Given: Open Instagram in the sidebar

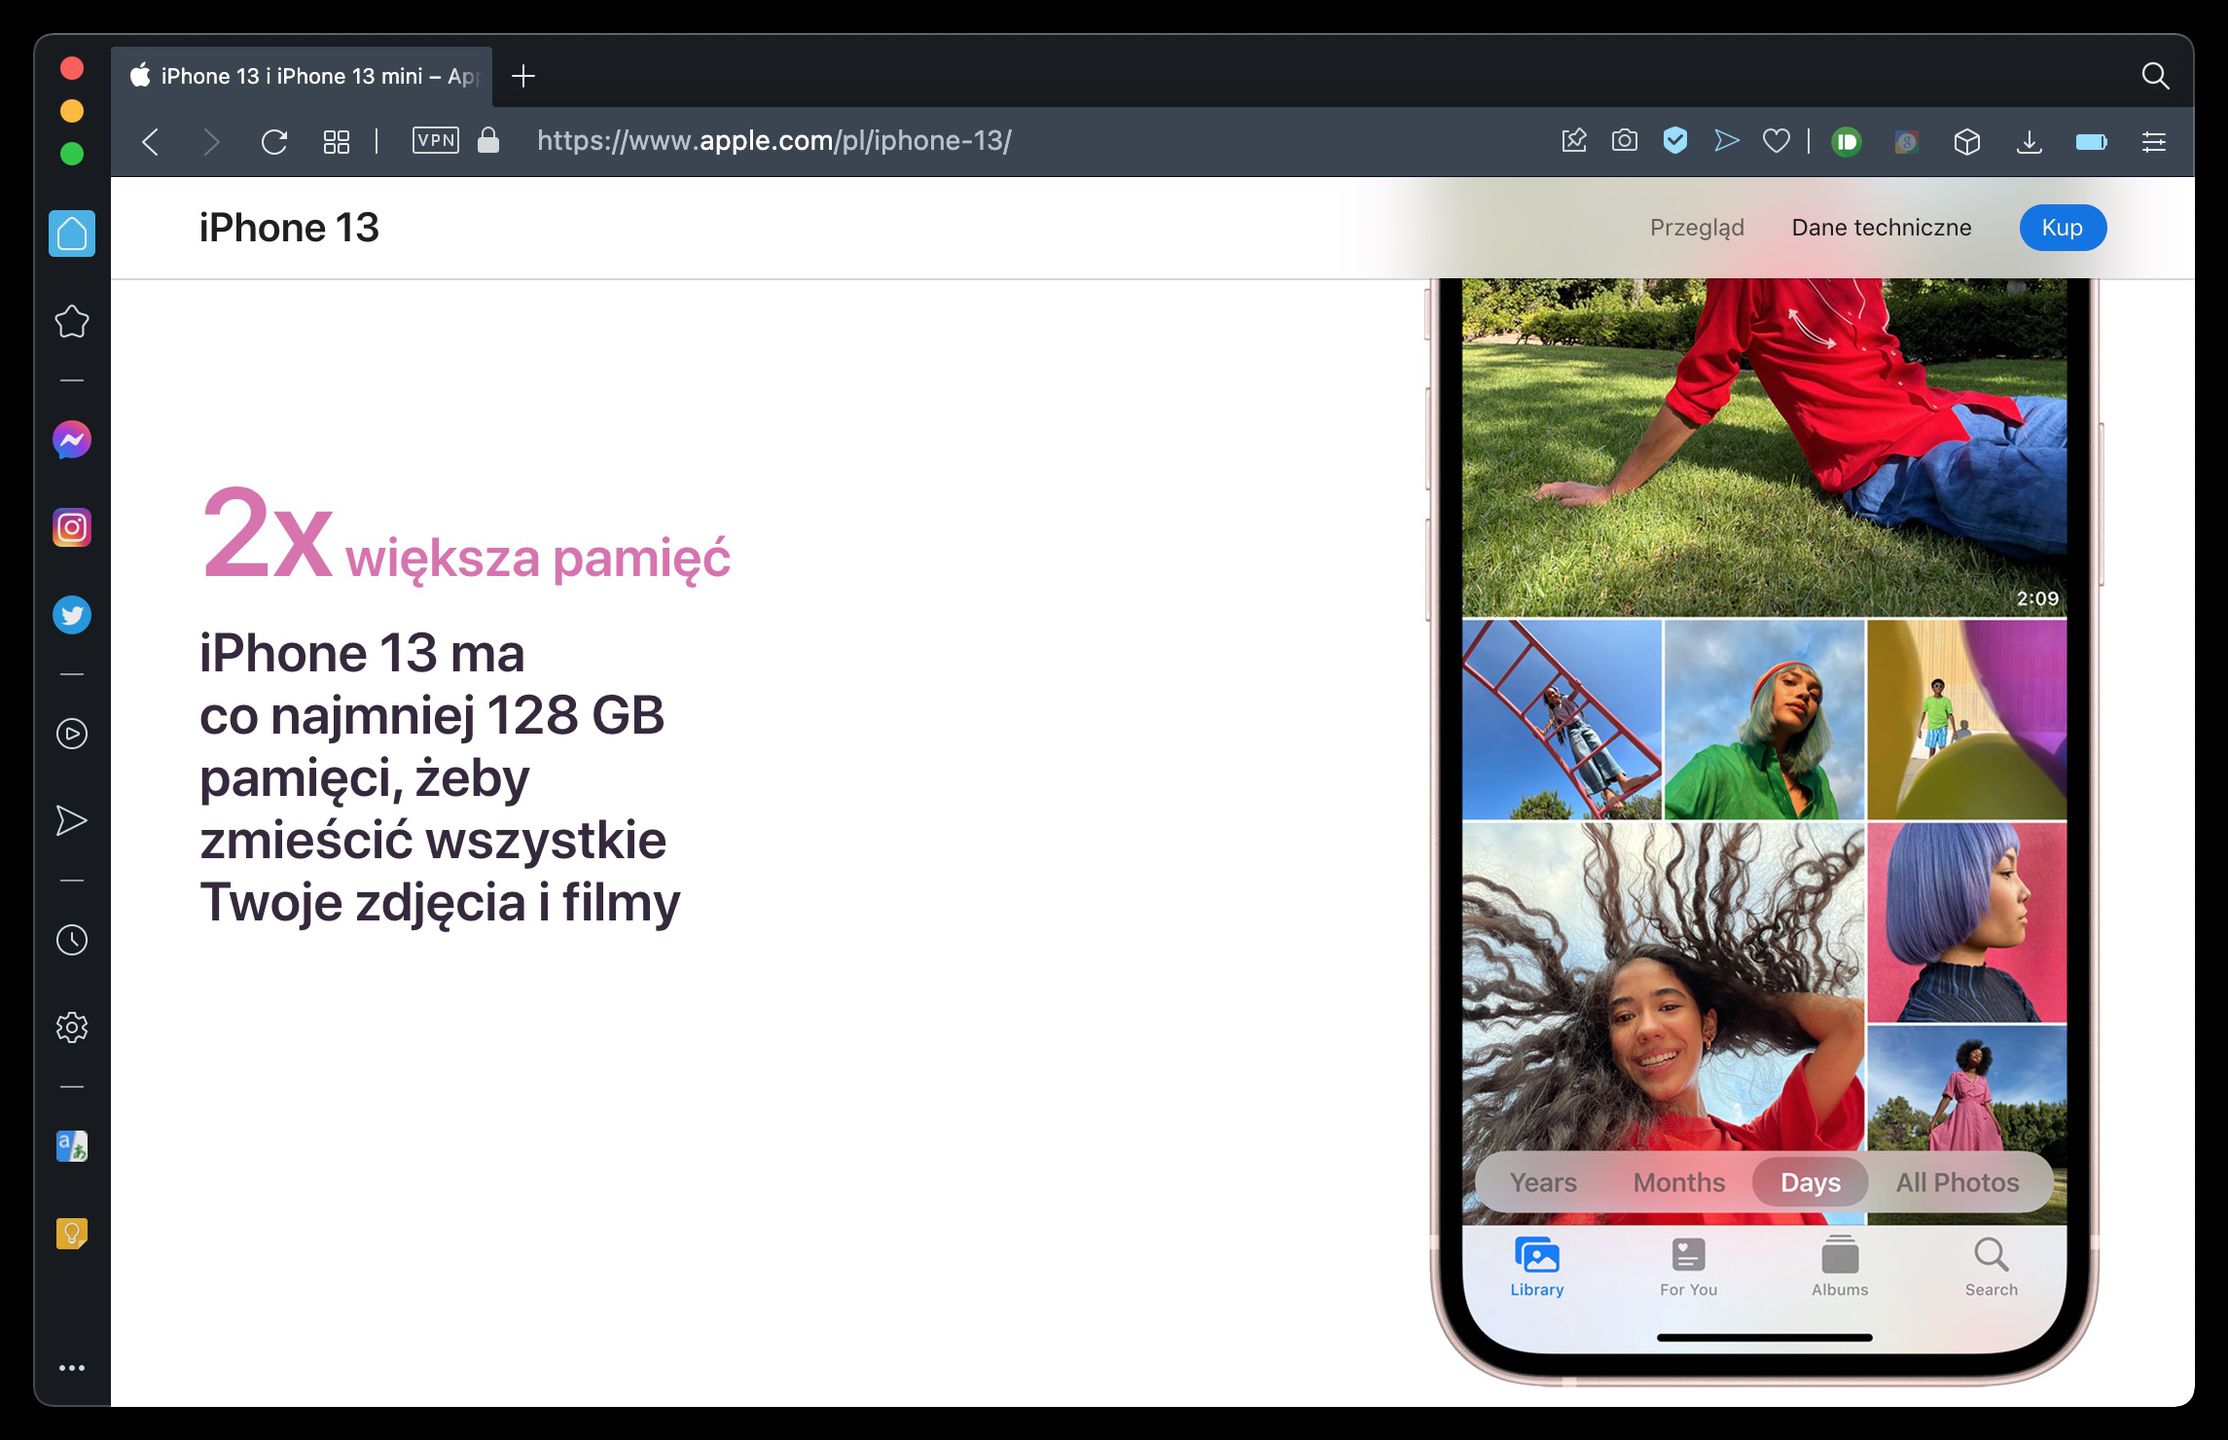Looking at the screenshot, I should pos(72,527).
